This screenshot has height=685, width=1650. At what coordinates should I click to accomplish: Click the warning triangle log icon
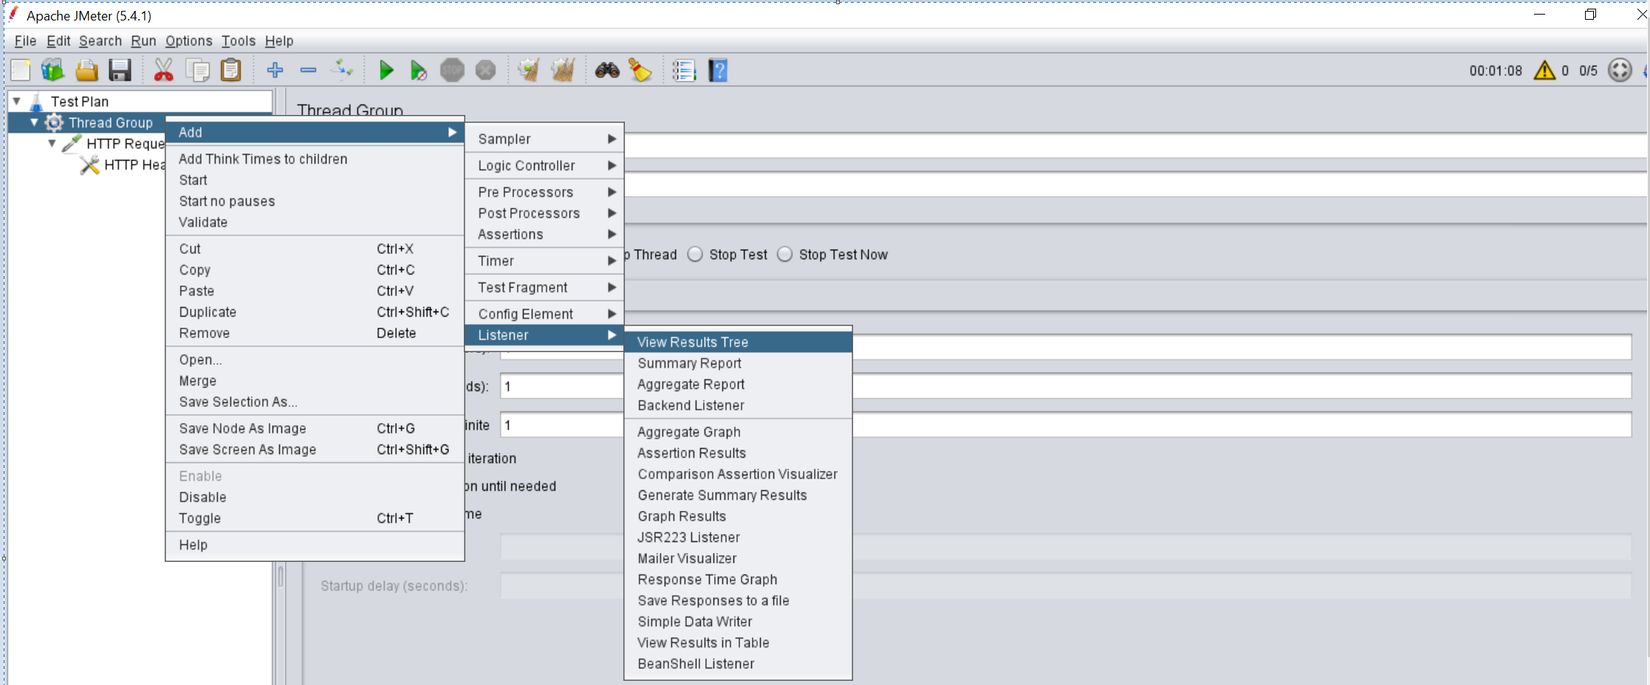(x=1545, y=70)
